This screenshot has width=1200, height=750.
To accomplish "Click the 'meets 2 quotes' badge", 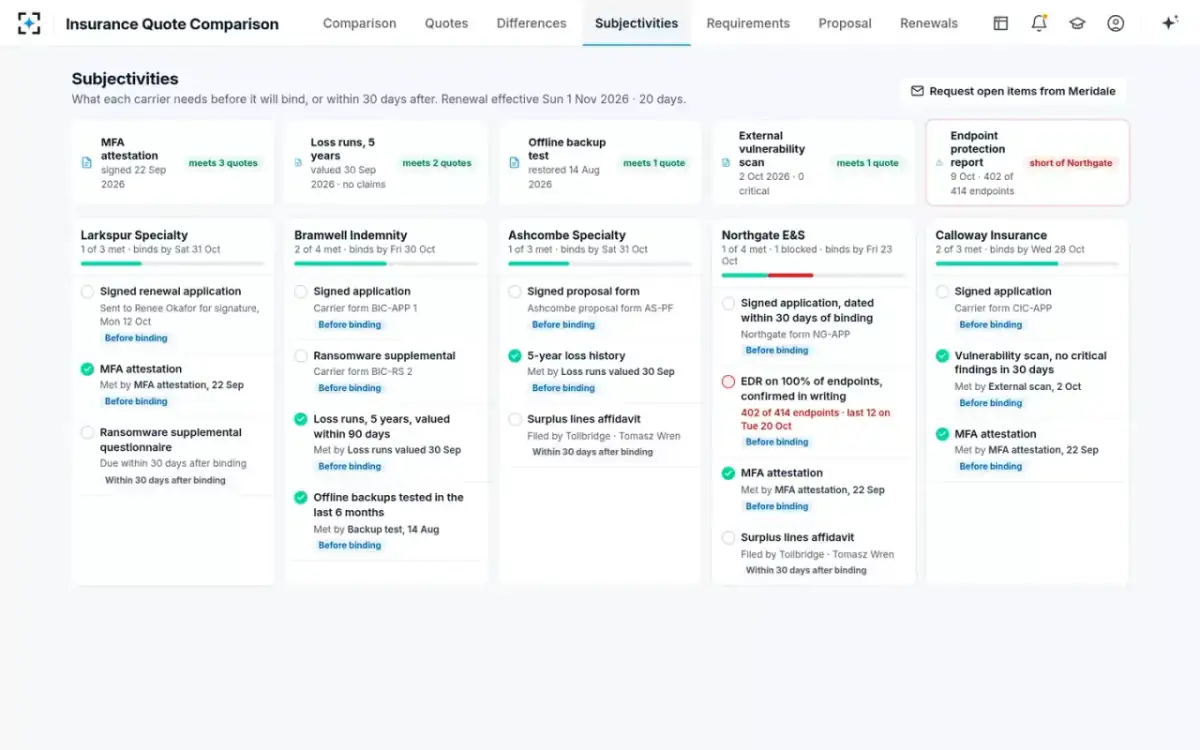I will tap(437, 163).
